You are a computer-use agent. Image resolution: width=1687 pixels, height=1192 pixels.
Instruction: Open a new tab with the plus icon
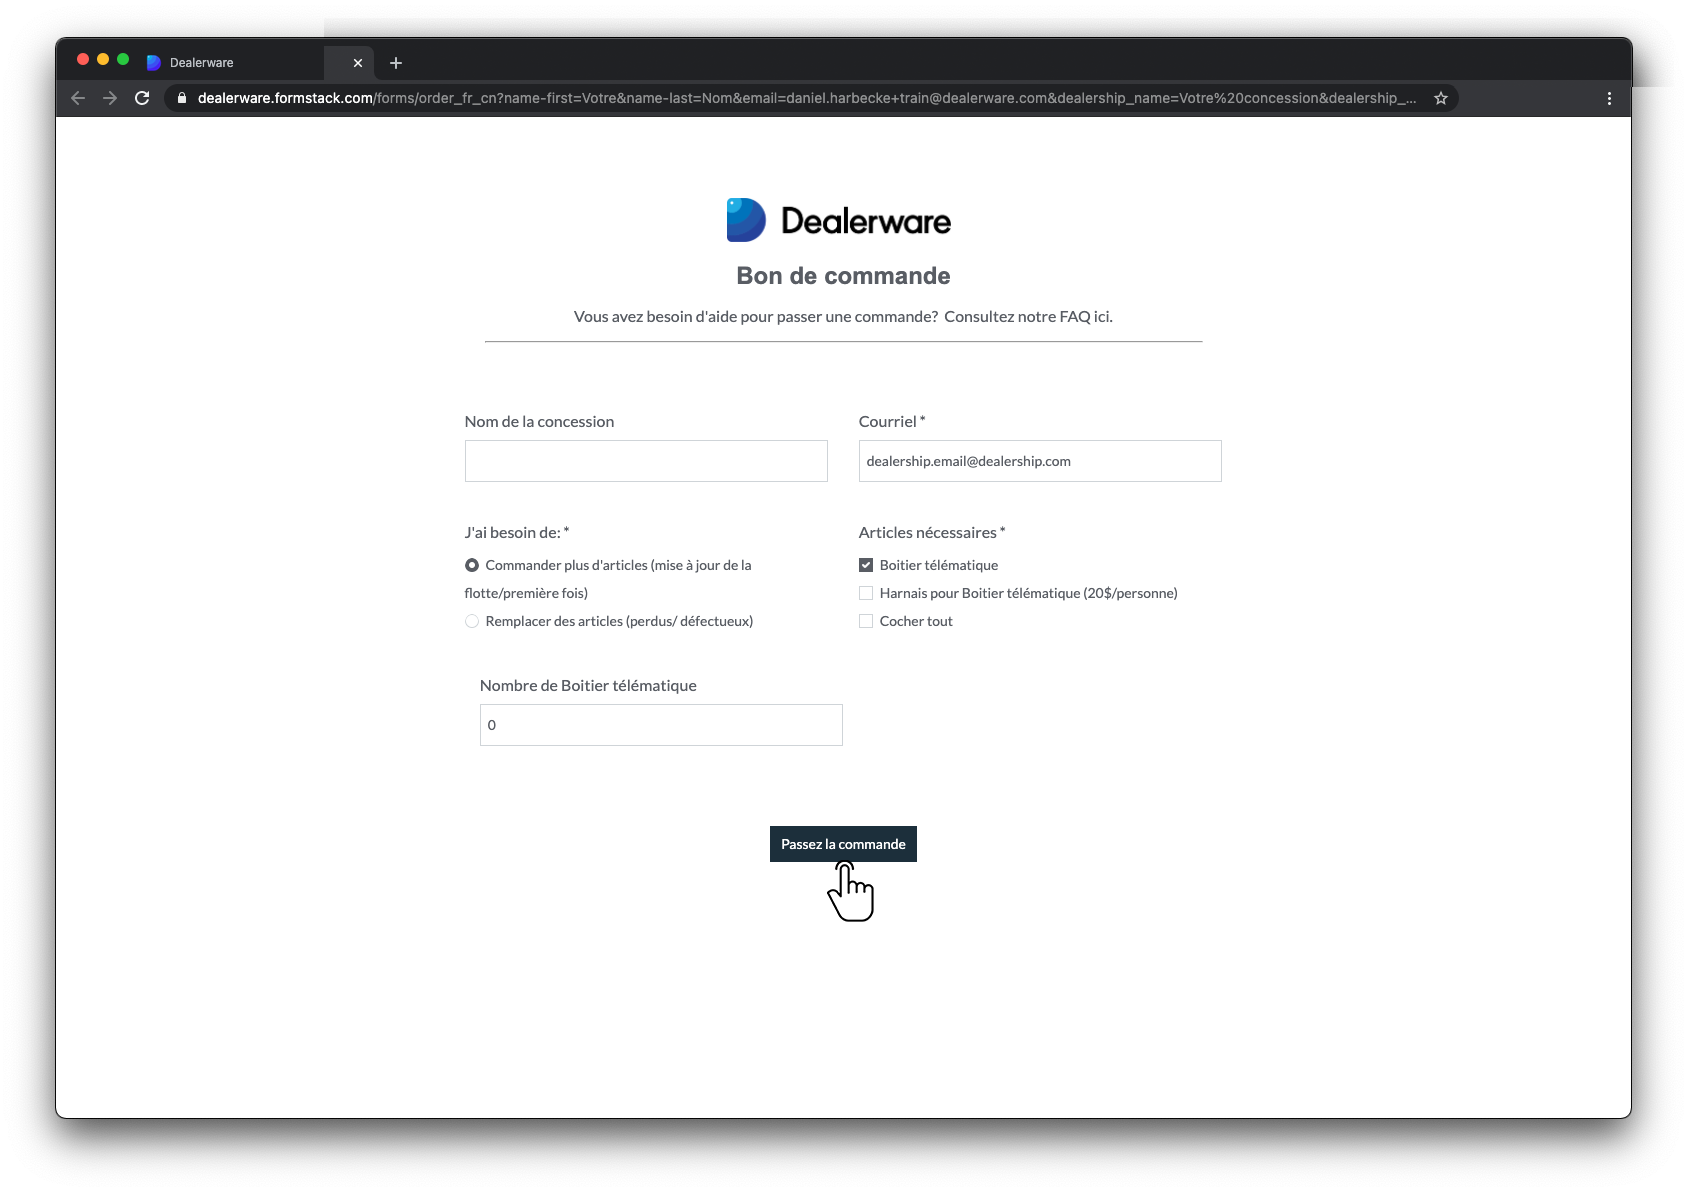(x=396, y=63)
